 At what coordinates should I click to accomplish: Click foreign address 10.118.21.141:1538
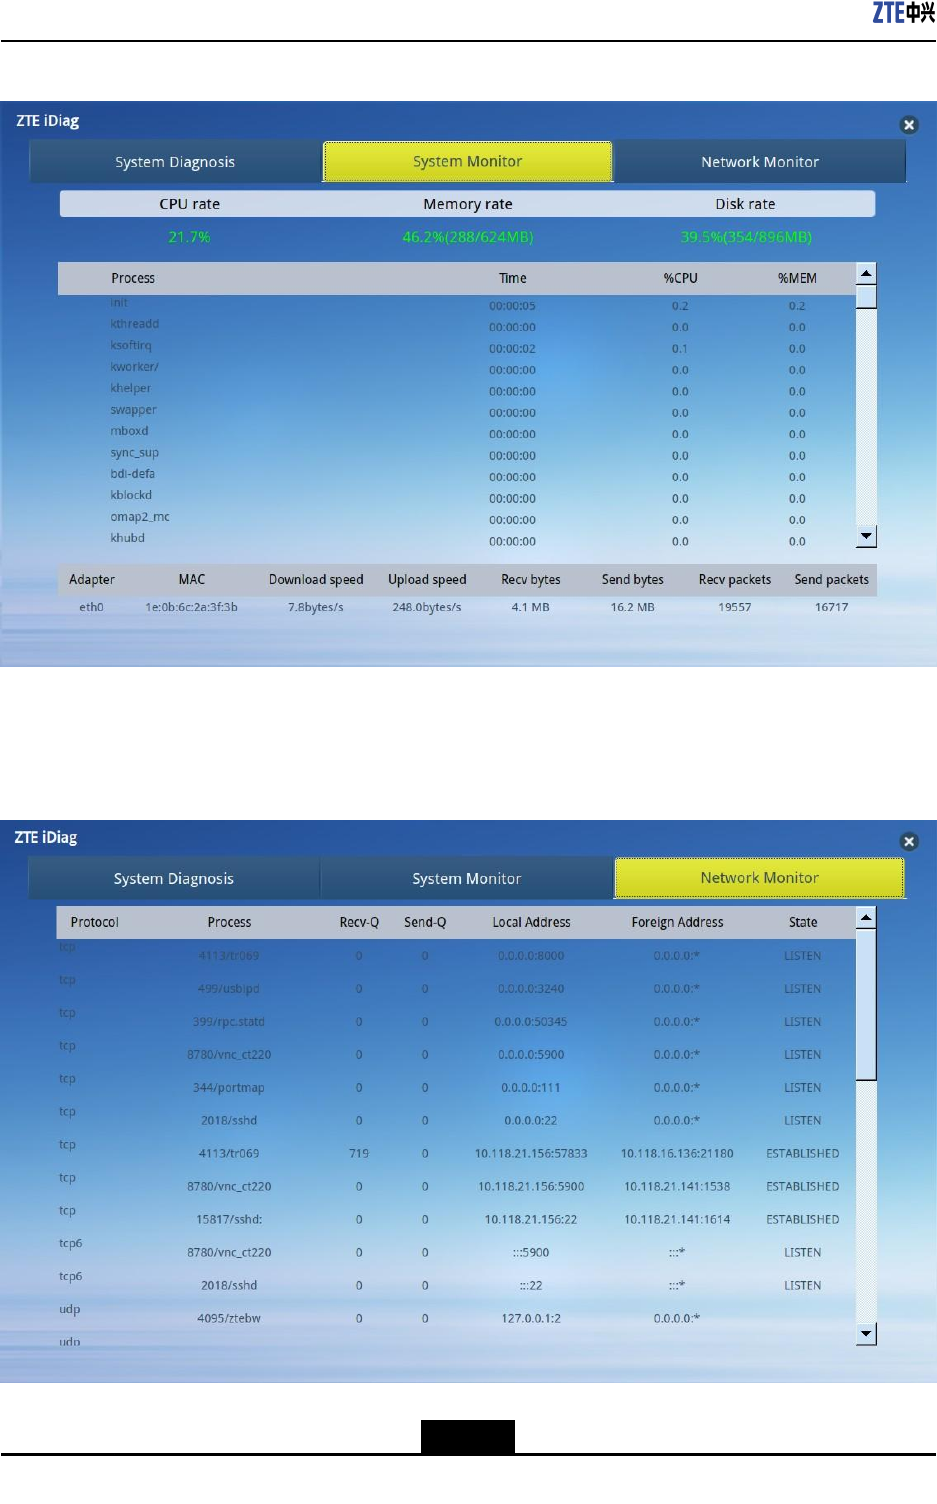click(x=677, y=1186)
